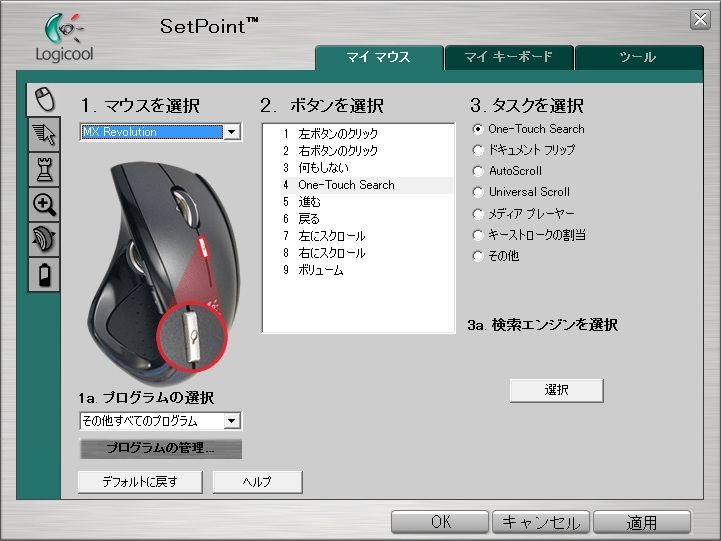The image size is (721, 541).
Task: Select list row 7 左にスクロール
Action: click(x=367, y=236)
